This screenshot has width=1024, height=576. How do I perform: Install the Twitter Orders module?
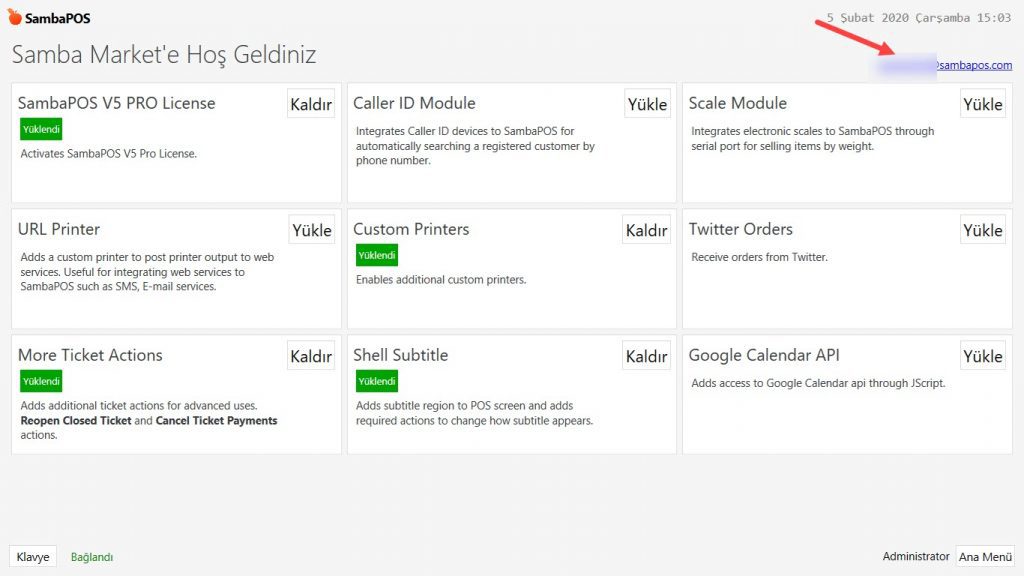pyautogui.click(x=982, y=230)
